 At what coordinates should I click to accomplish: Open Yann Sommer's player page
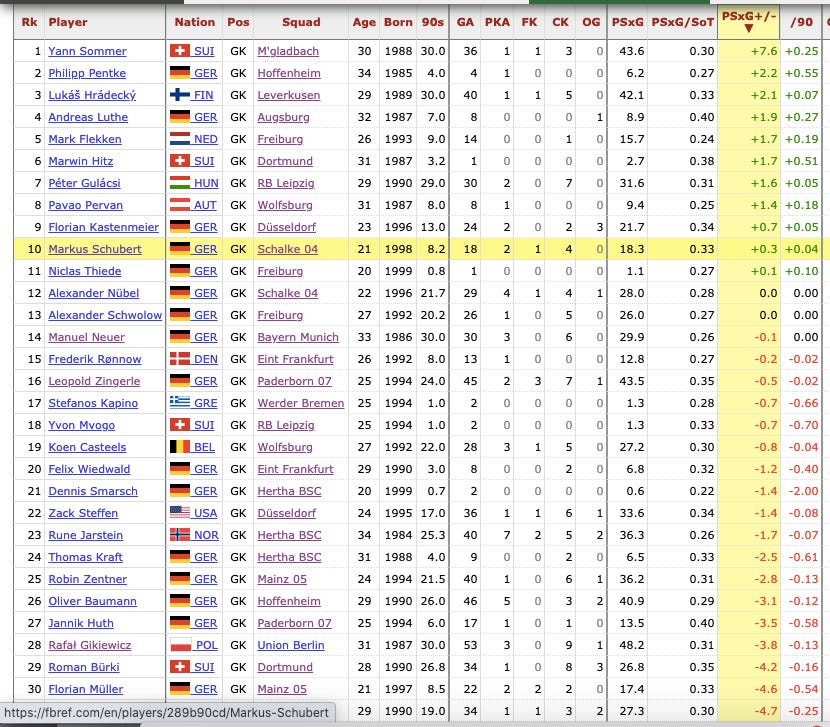(x=87, y=51)
